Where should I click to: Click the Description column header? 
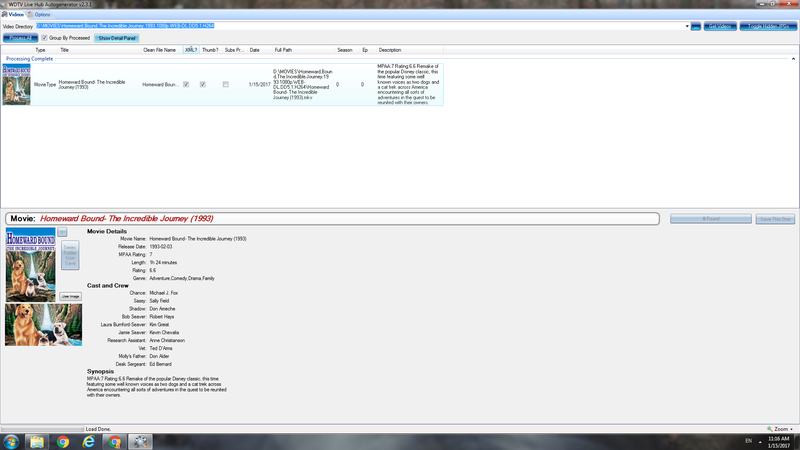pos(390,50)
